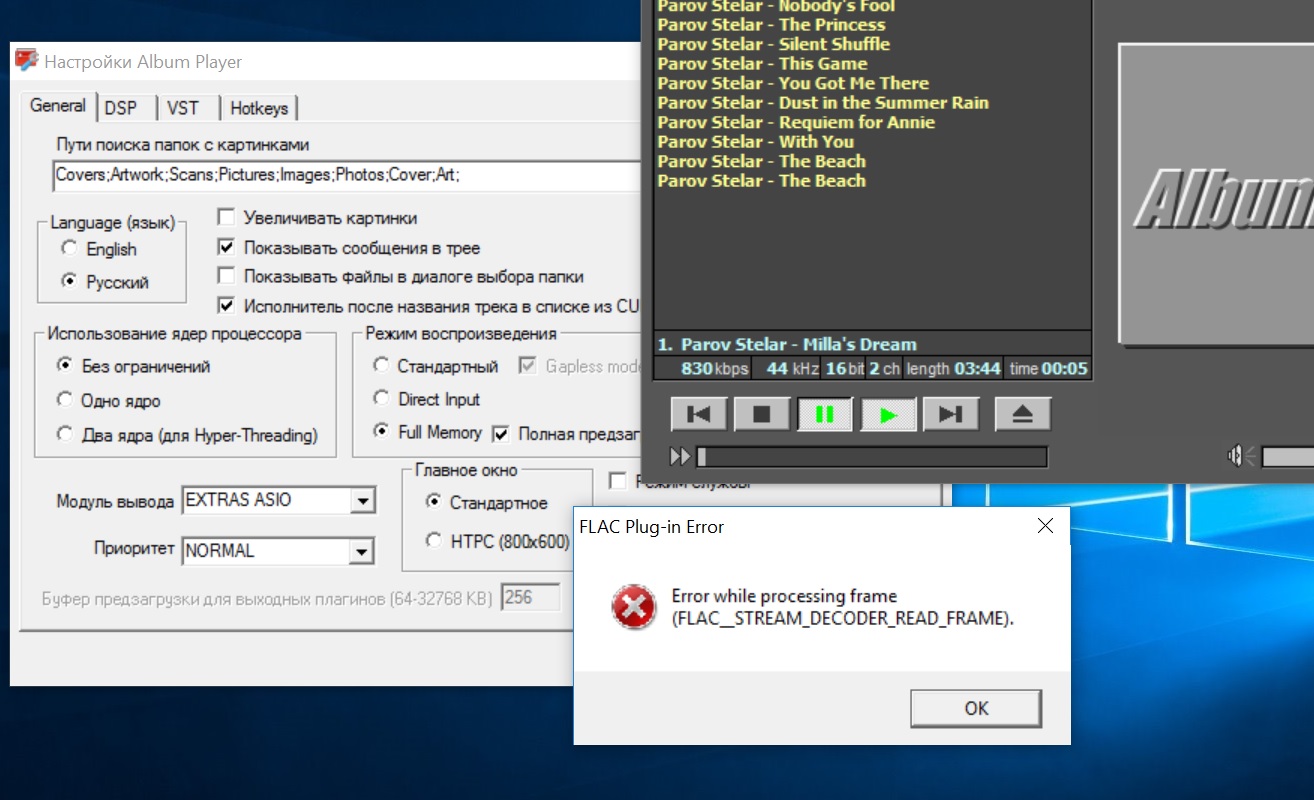Select the Одно ядро option
This screenshot has height=800, width=1314.
click(108, 401)
